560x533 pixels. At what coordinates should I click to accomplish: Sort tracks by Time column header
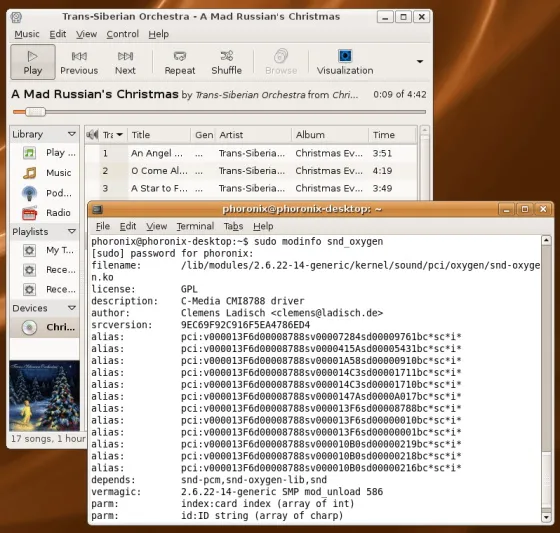[392, 135]
